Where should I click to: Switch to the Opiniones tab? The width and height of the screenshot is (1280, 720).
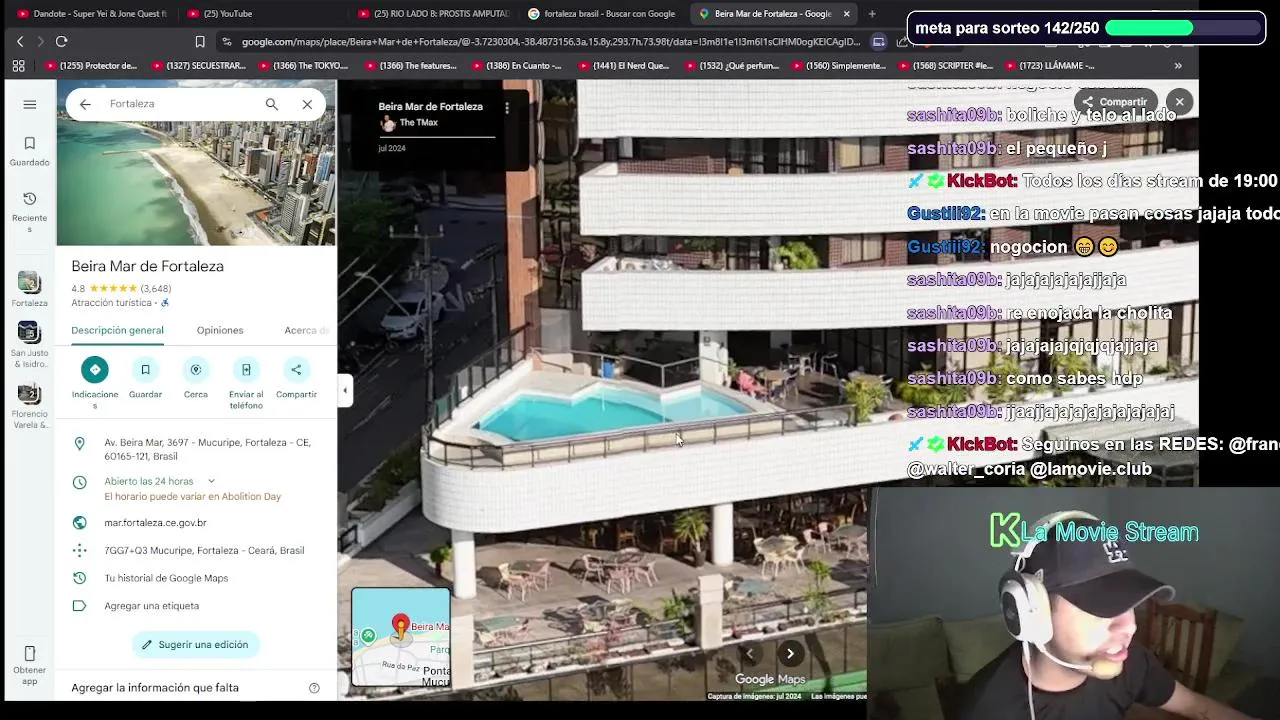(x=220, y=330)
